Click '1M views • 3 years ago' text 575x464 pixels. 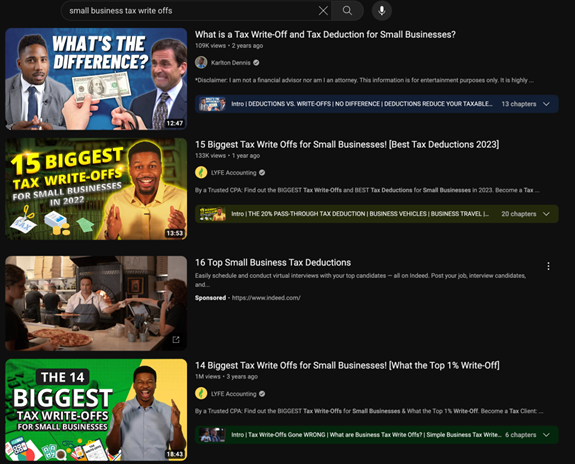click(226, 377)
